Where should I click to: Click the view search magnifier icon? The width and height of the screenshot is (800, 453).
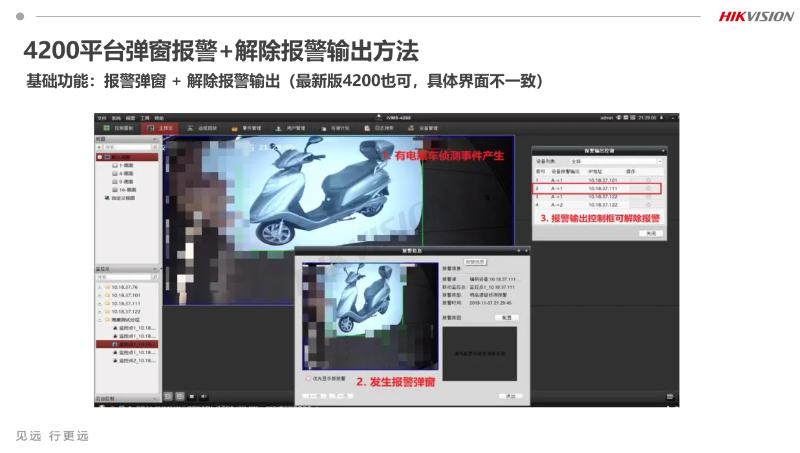coord(155,147)
